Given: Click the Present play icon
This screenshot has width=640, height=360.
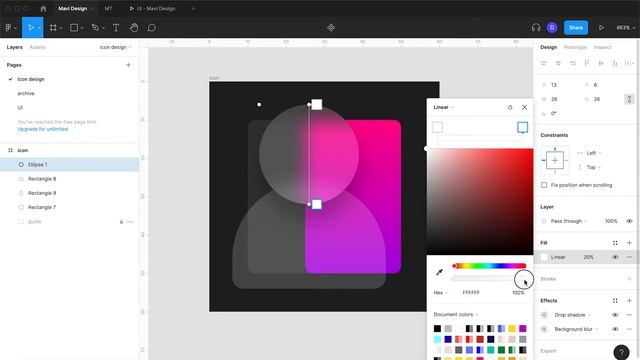Looking at the screenshot, I should [601, 28].
